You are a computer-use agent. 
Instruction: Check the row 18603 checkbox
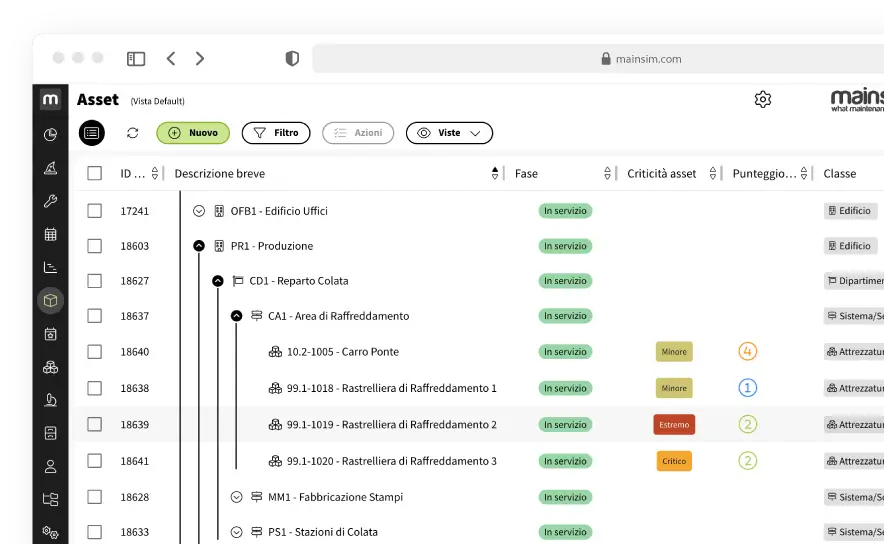point(95,246)
